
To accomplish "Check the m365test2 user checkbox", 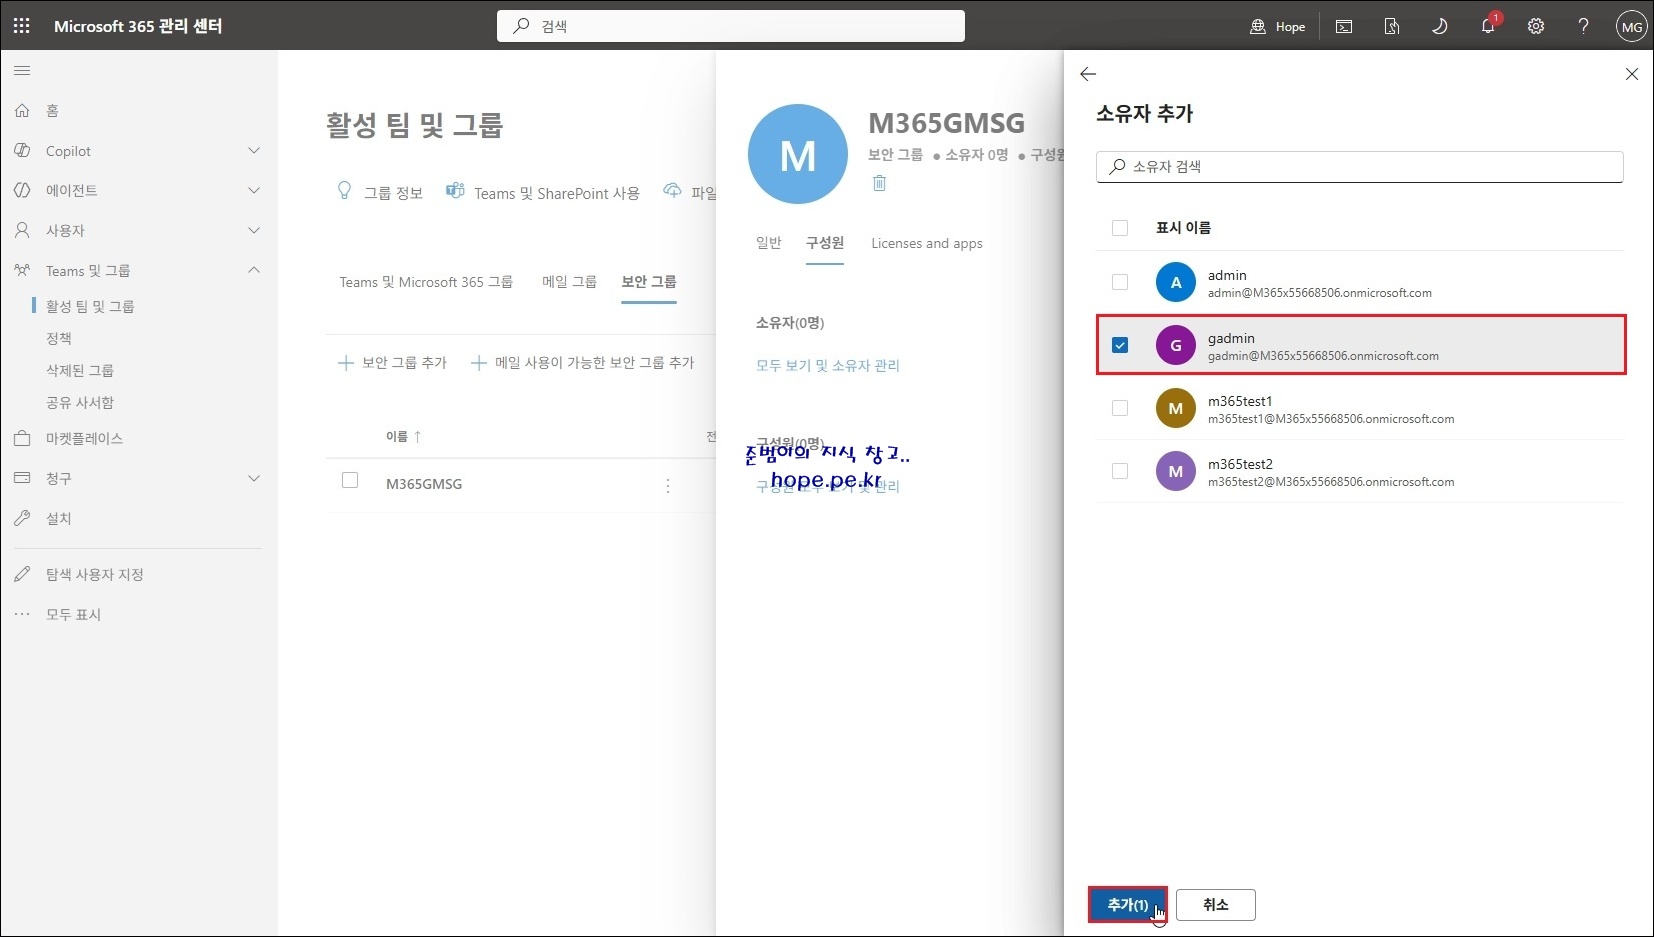I will [1120, 471].
